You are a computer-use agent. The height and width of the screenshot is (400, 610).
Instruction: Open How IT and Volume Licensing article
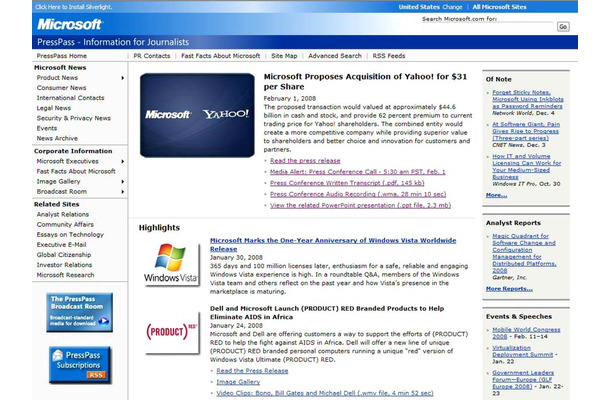pyautogui.click(x=526, y=167)
